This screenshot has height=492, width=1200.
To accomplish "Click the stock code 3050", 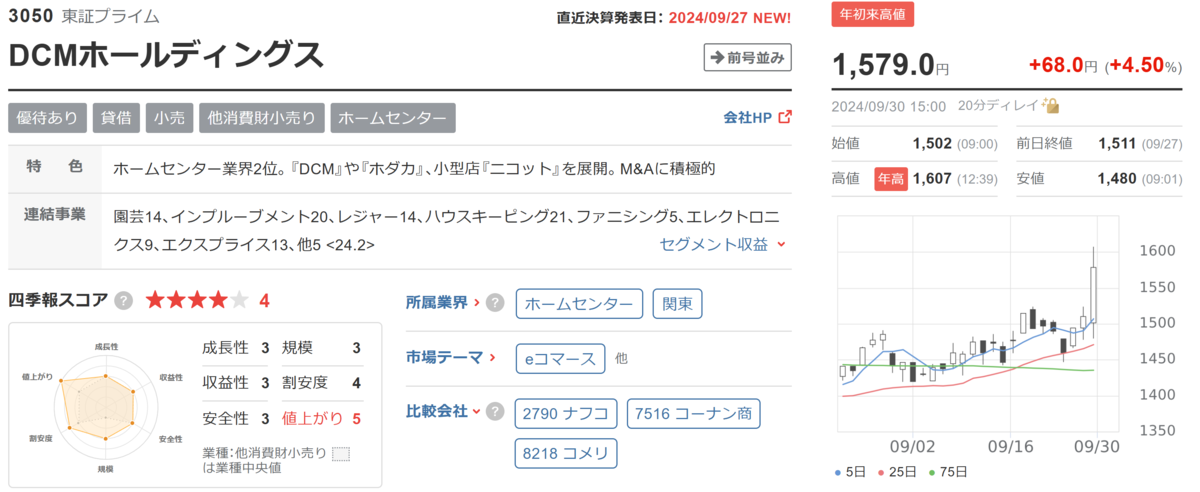I will click(30, 16).
